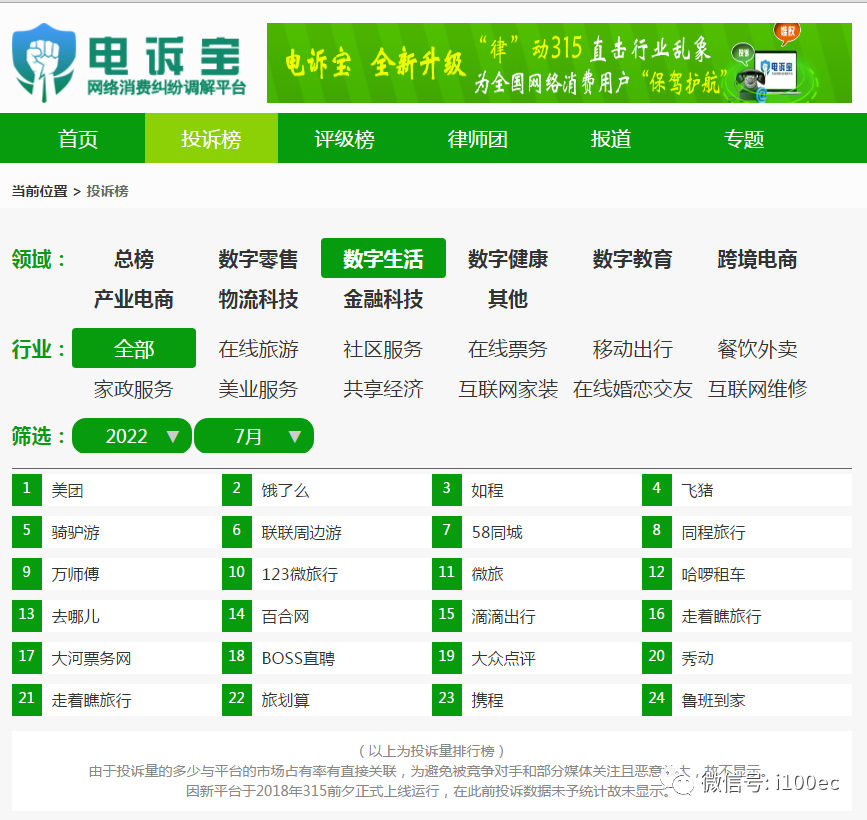
Task: Select the 总榜 field filter
Action: point(134,259)
